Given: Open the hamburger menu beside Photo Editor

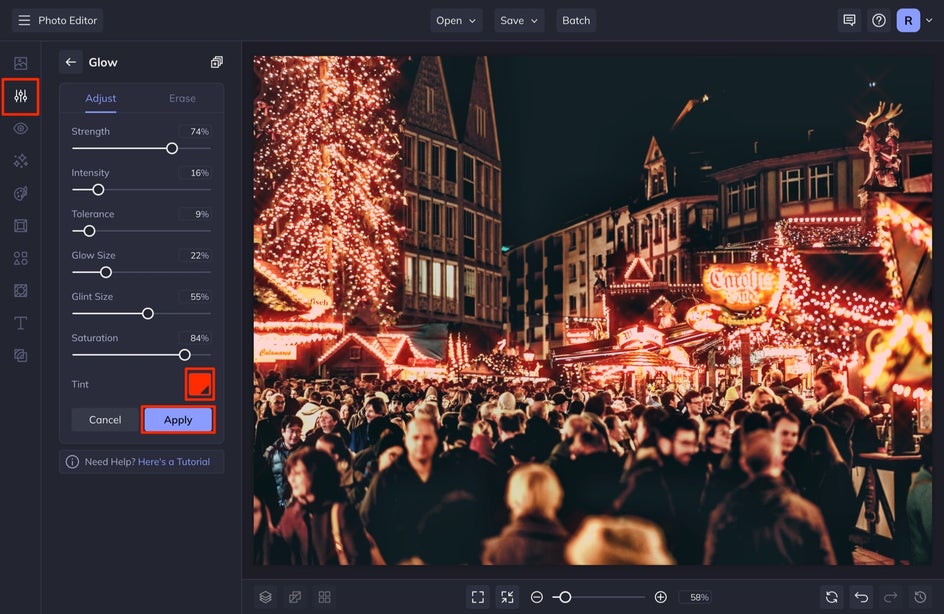Looking at the screenshot, I should pyautogui.click(x=24, y=20).
